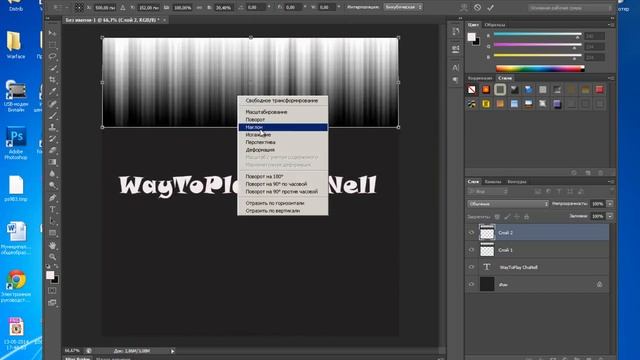Click the reference point location grid icon
This screenshot has width=640, height=360.
[x=79, y=7]
